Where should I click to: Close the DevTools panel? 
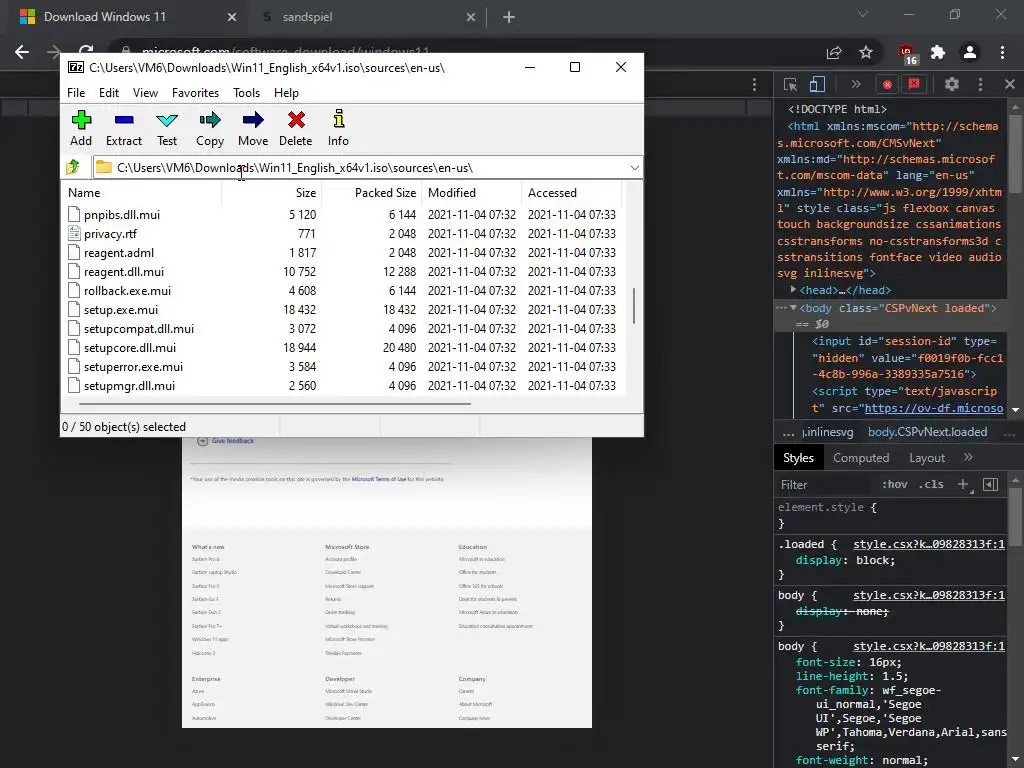[1010, 84]
